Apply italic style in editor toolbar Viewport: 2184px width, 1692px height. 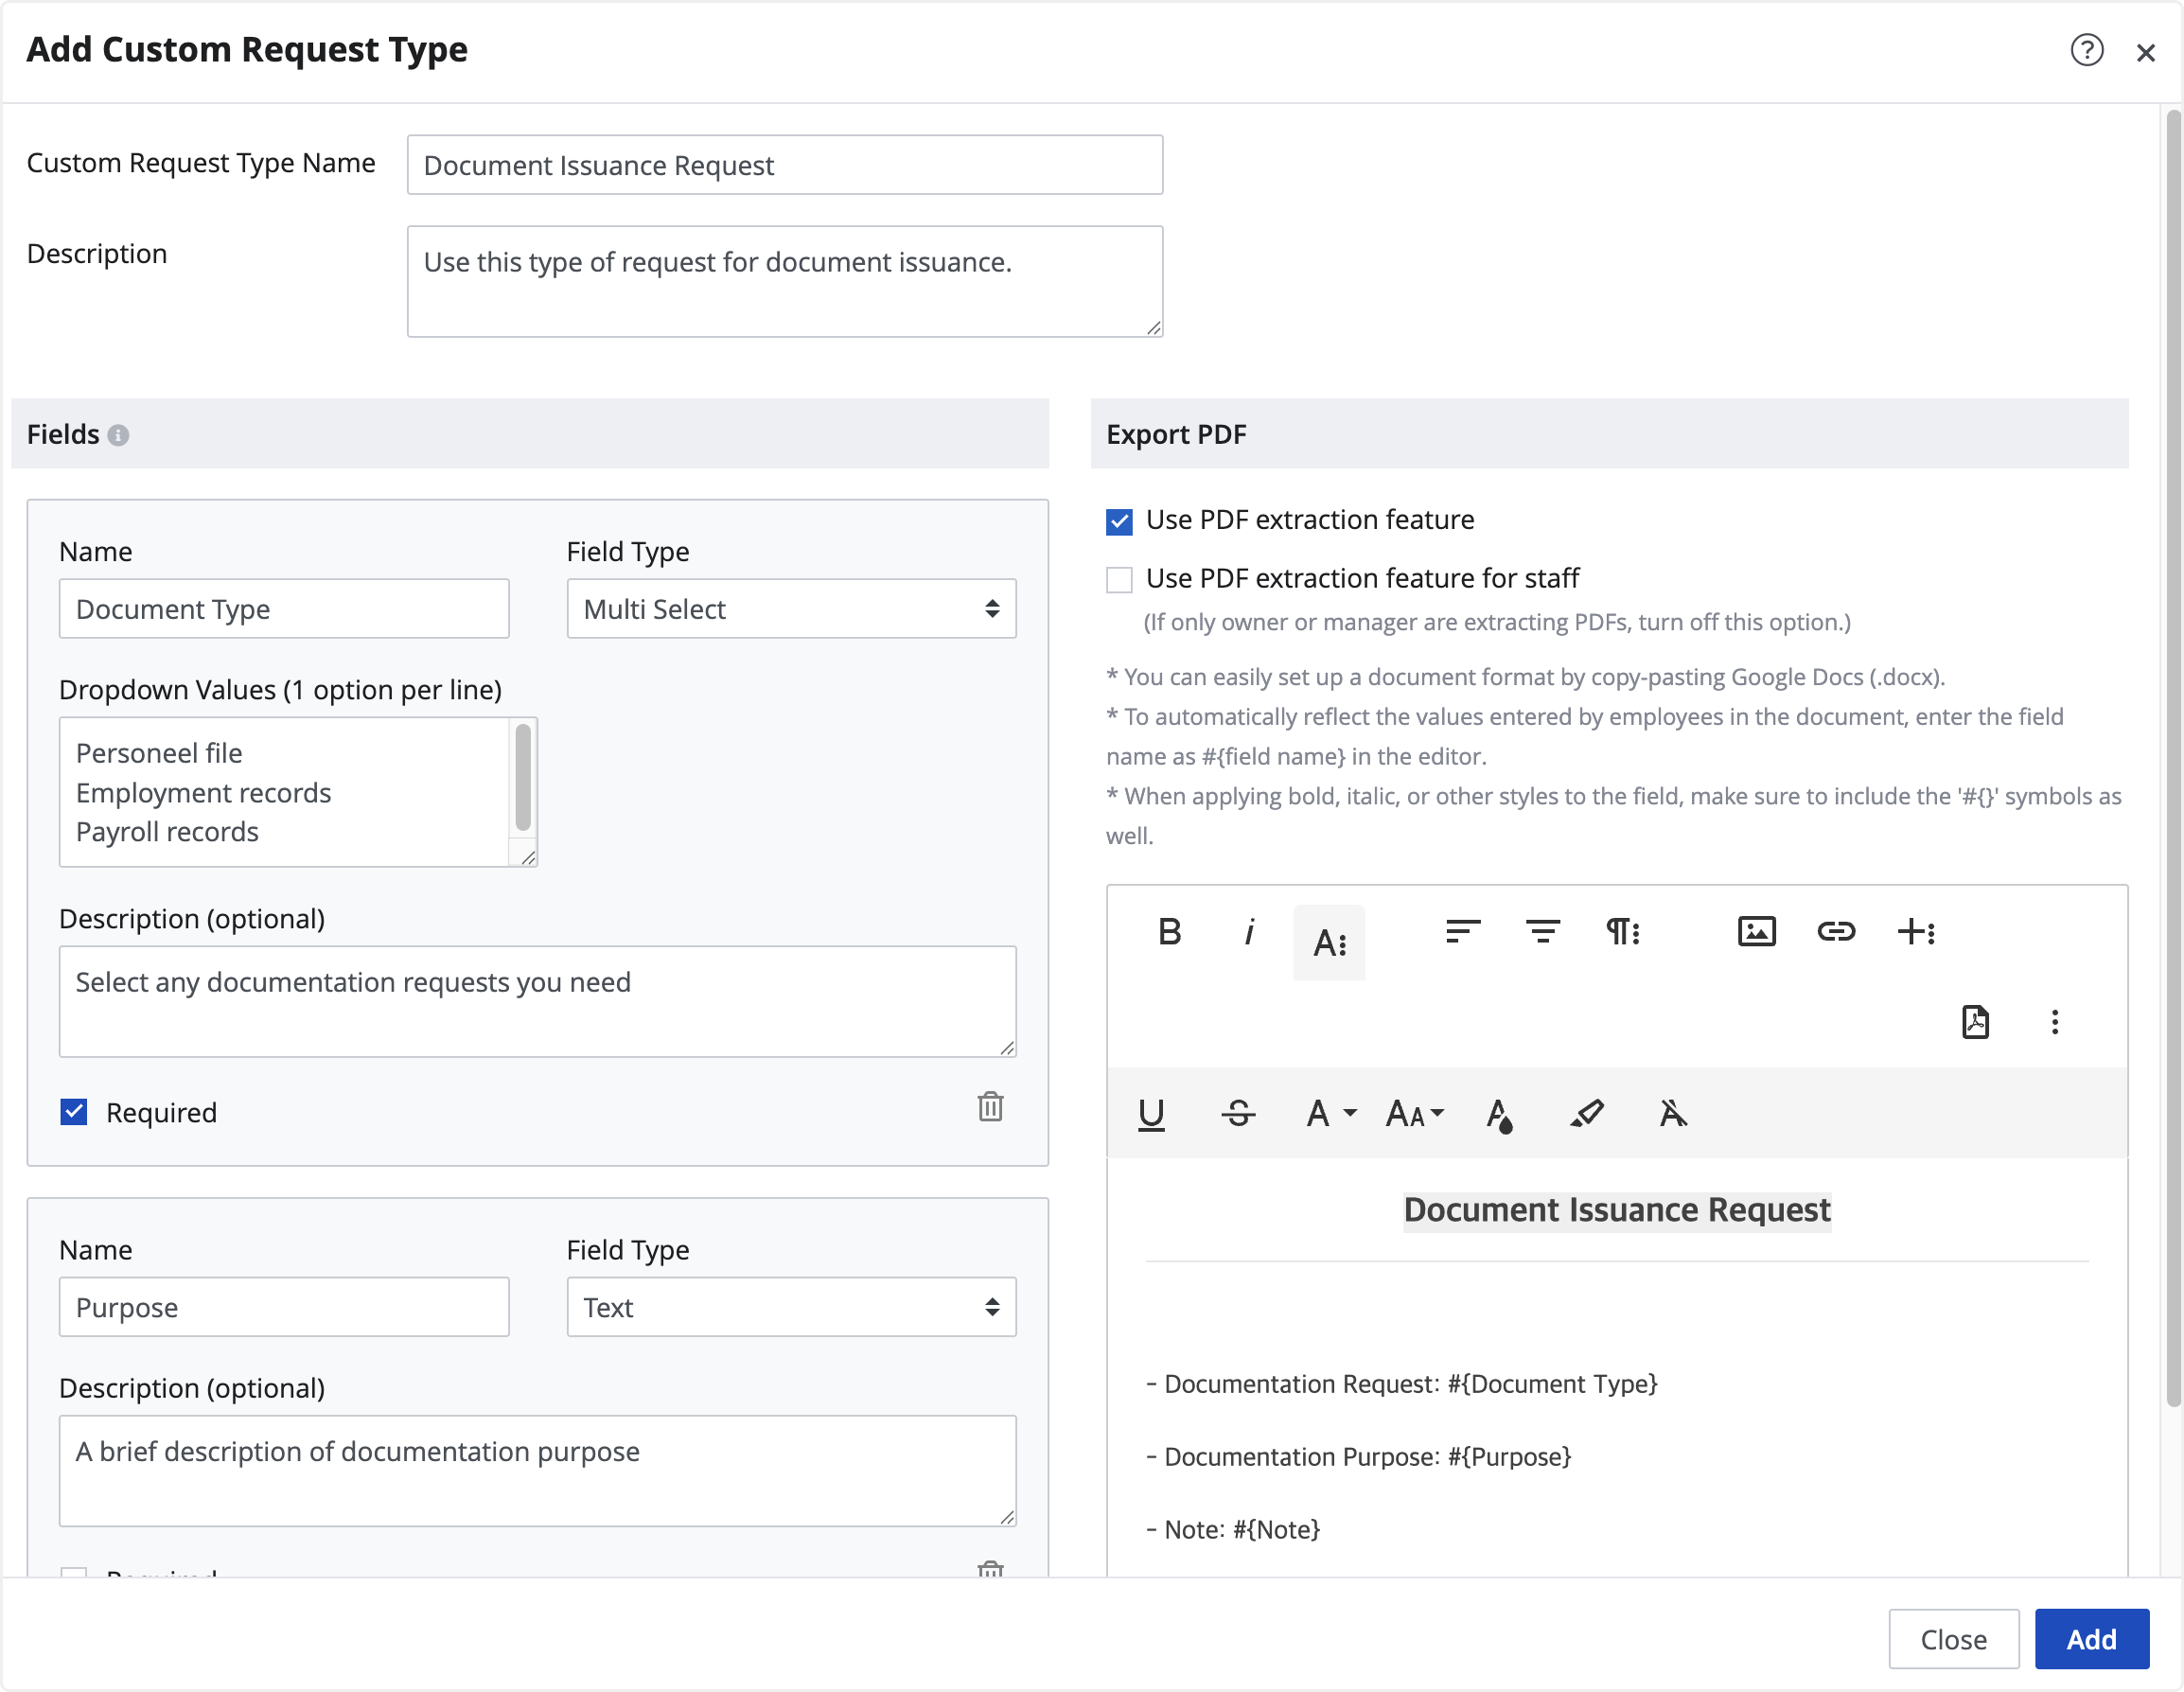tap(1249, 932)
